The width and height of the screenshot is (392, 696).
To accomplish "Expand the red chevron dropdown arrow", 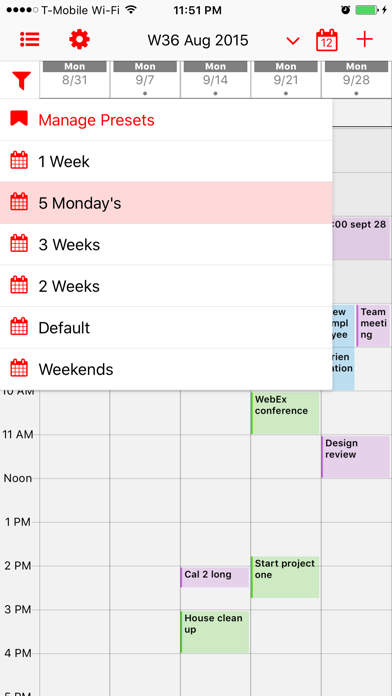I will pos(293,41).
